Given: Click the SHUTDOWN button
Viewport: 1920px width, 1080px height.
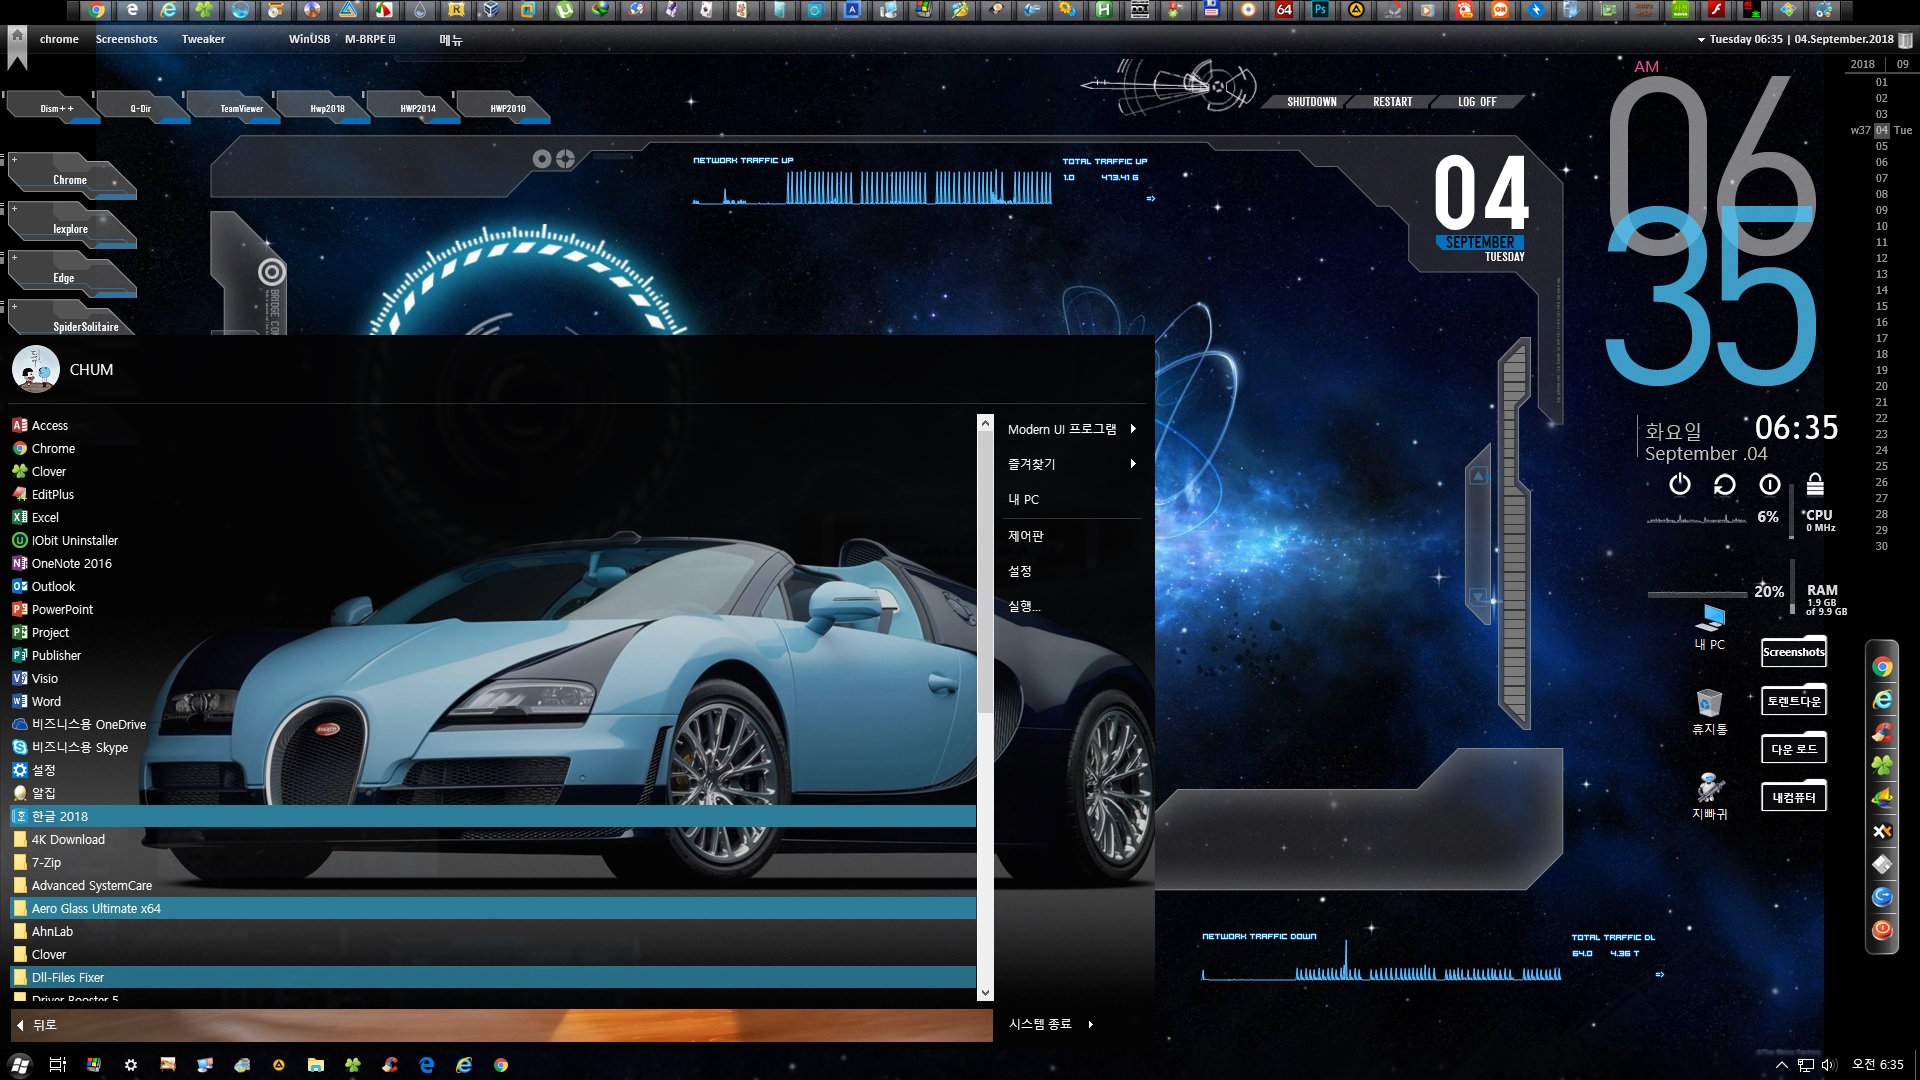Looking at the screenshot, I should pyautogui.click(x=1311, y=102).
